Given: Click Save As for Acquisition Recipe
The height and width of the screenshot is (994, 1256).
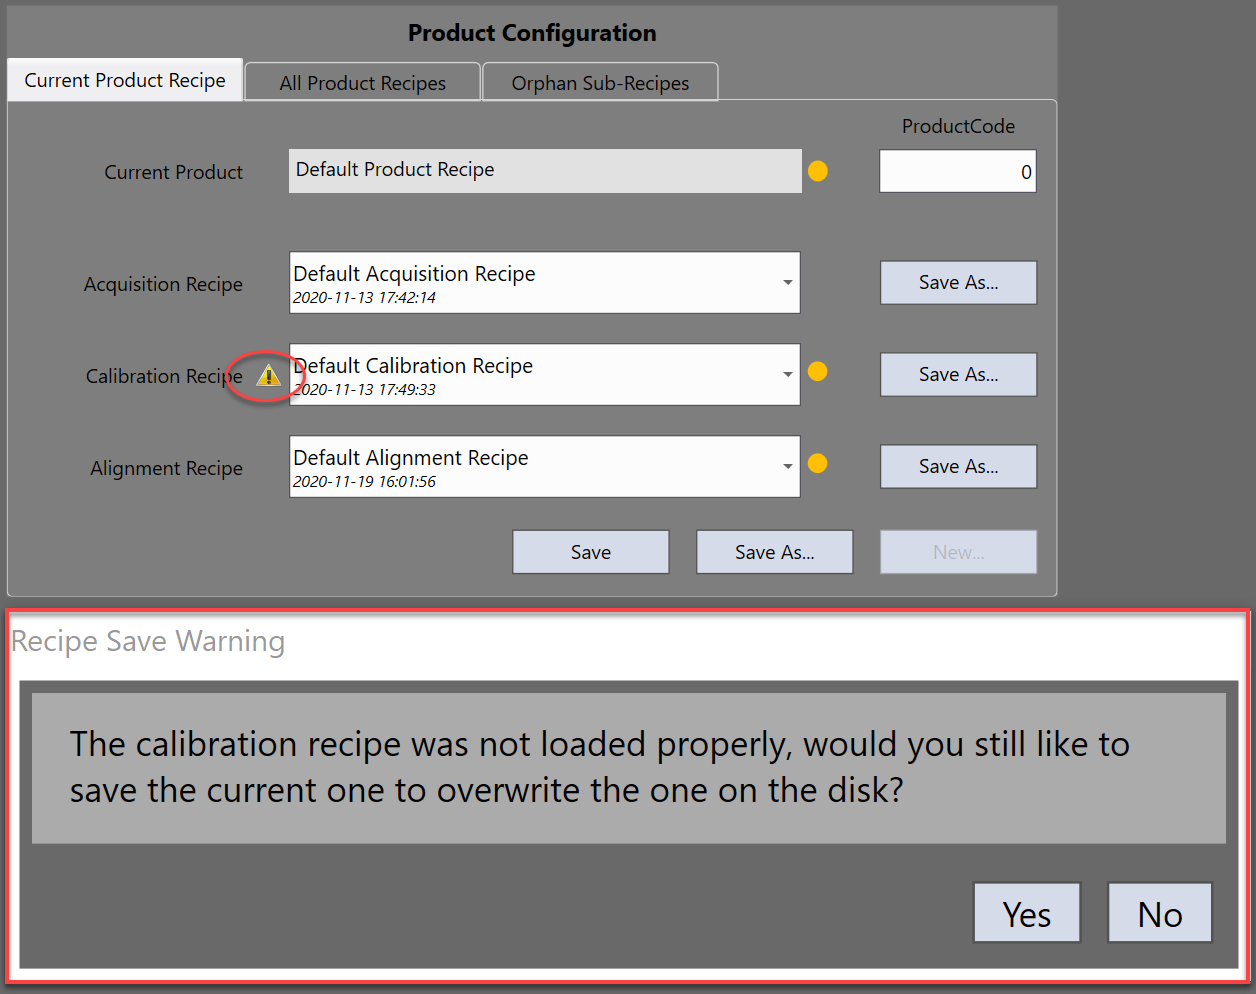Looking at the screenshot, I should (x=958, y=283).
